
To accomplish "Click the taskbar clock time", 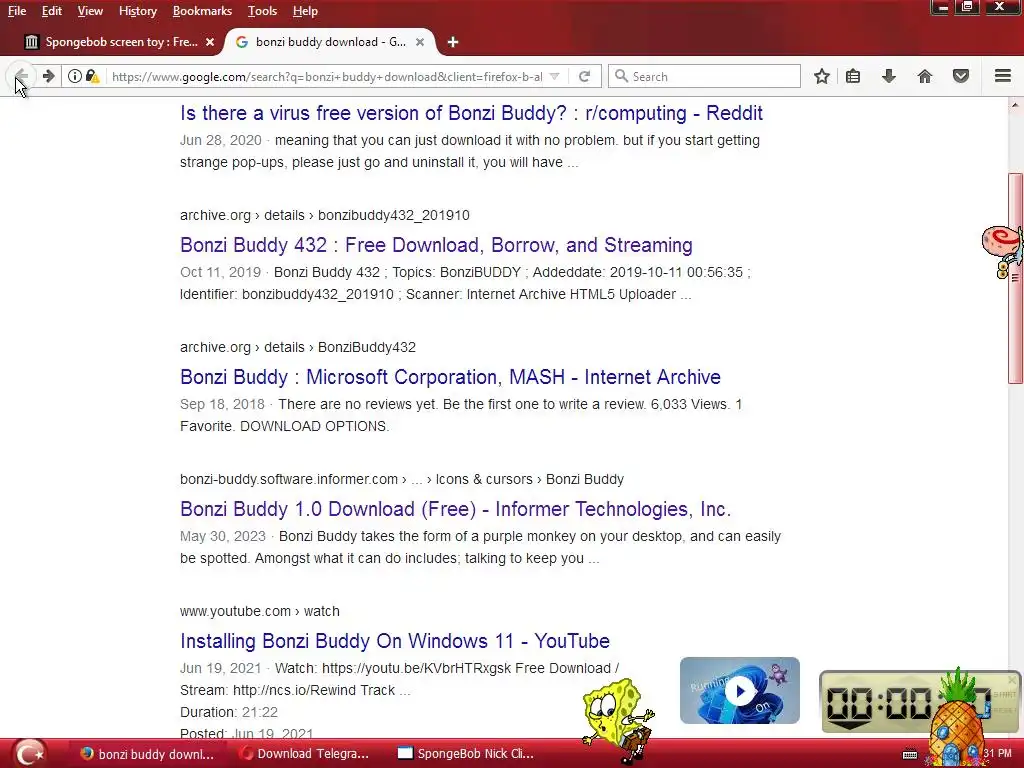I will (997, 754).
